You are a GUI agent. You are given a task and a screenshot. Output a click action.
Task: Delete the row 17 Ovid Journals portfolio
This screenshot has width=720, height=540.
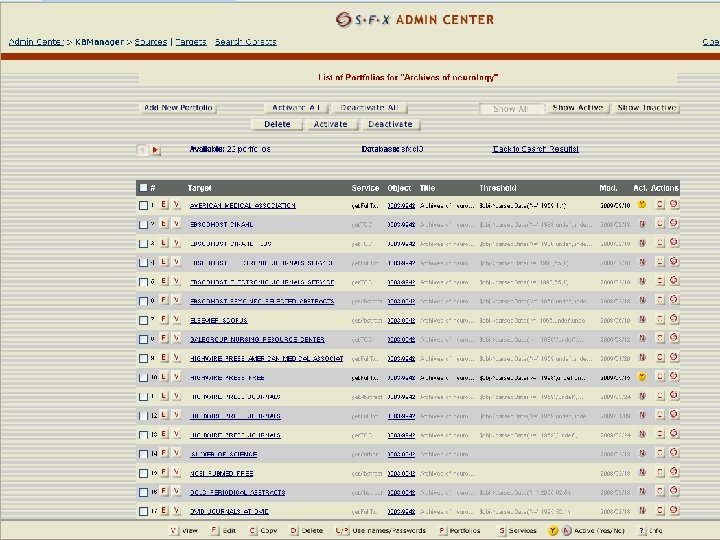pos(674,510)
